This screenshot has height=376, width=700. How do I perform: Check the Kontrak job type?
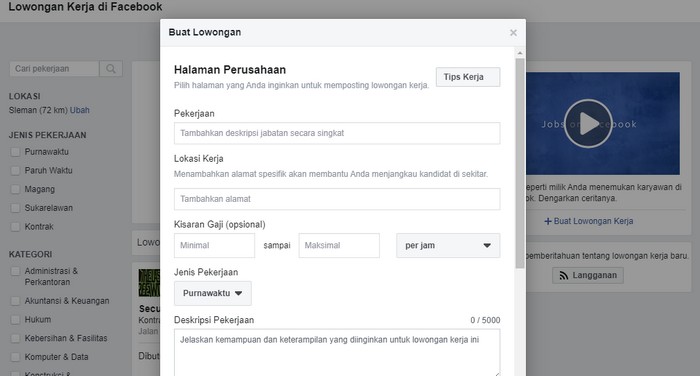click(15, 227)
